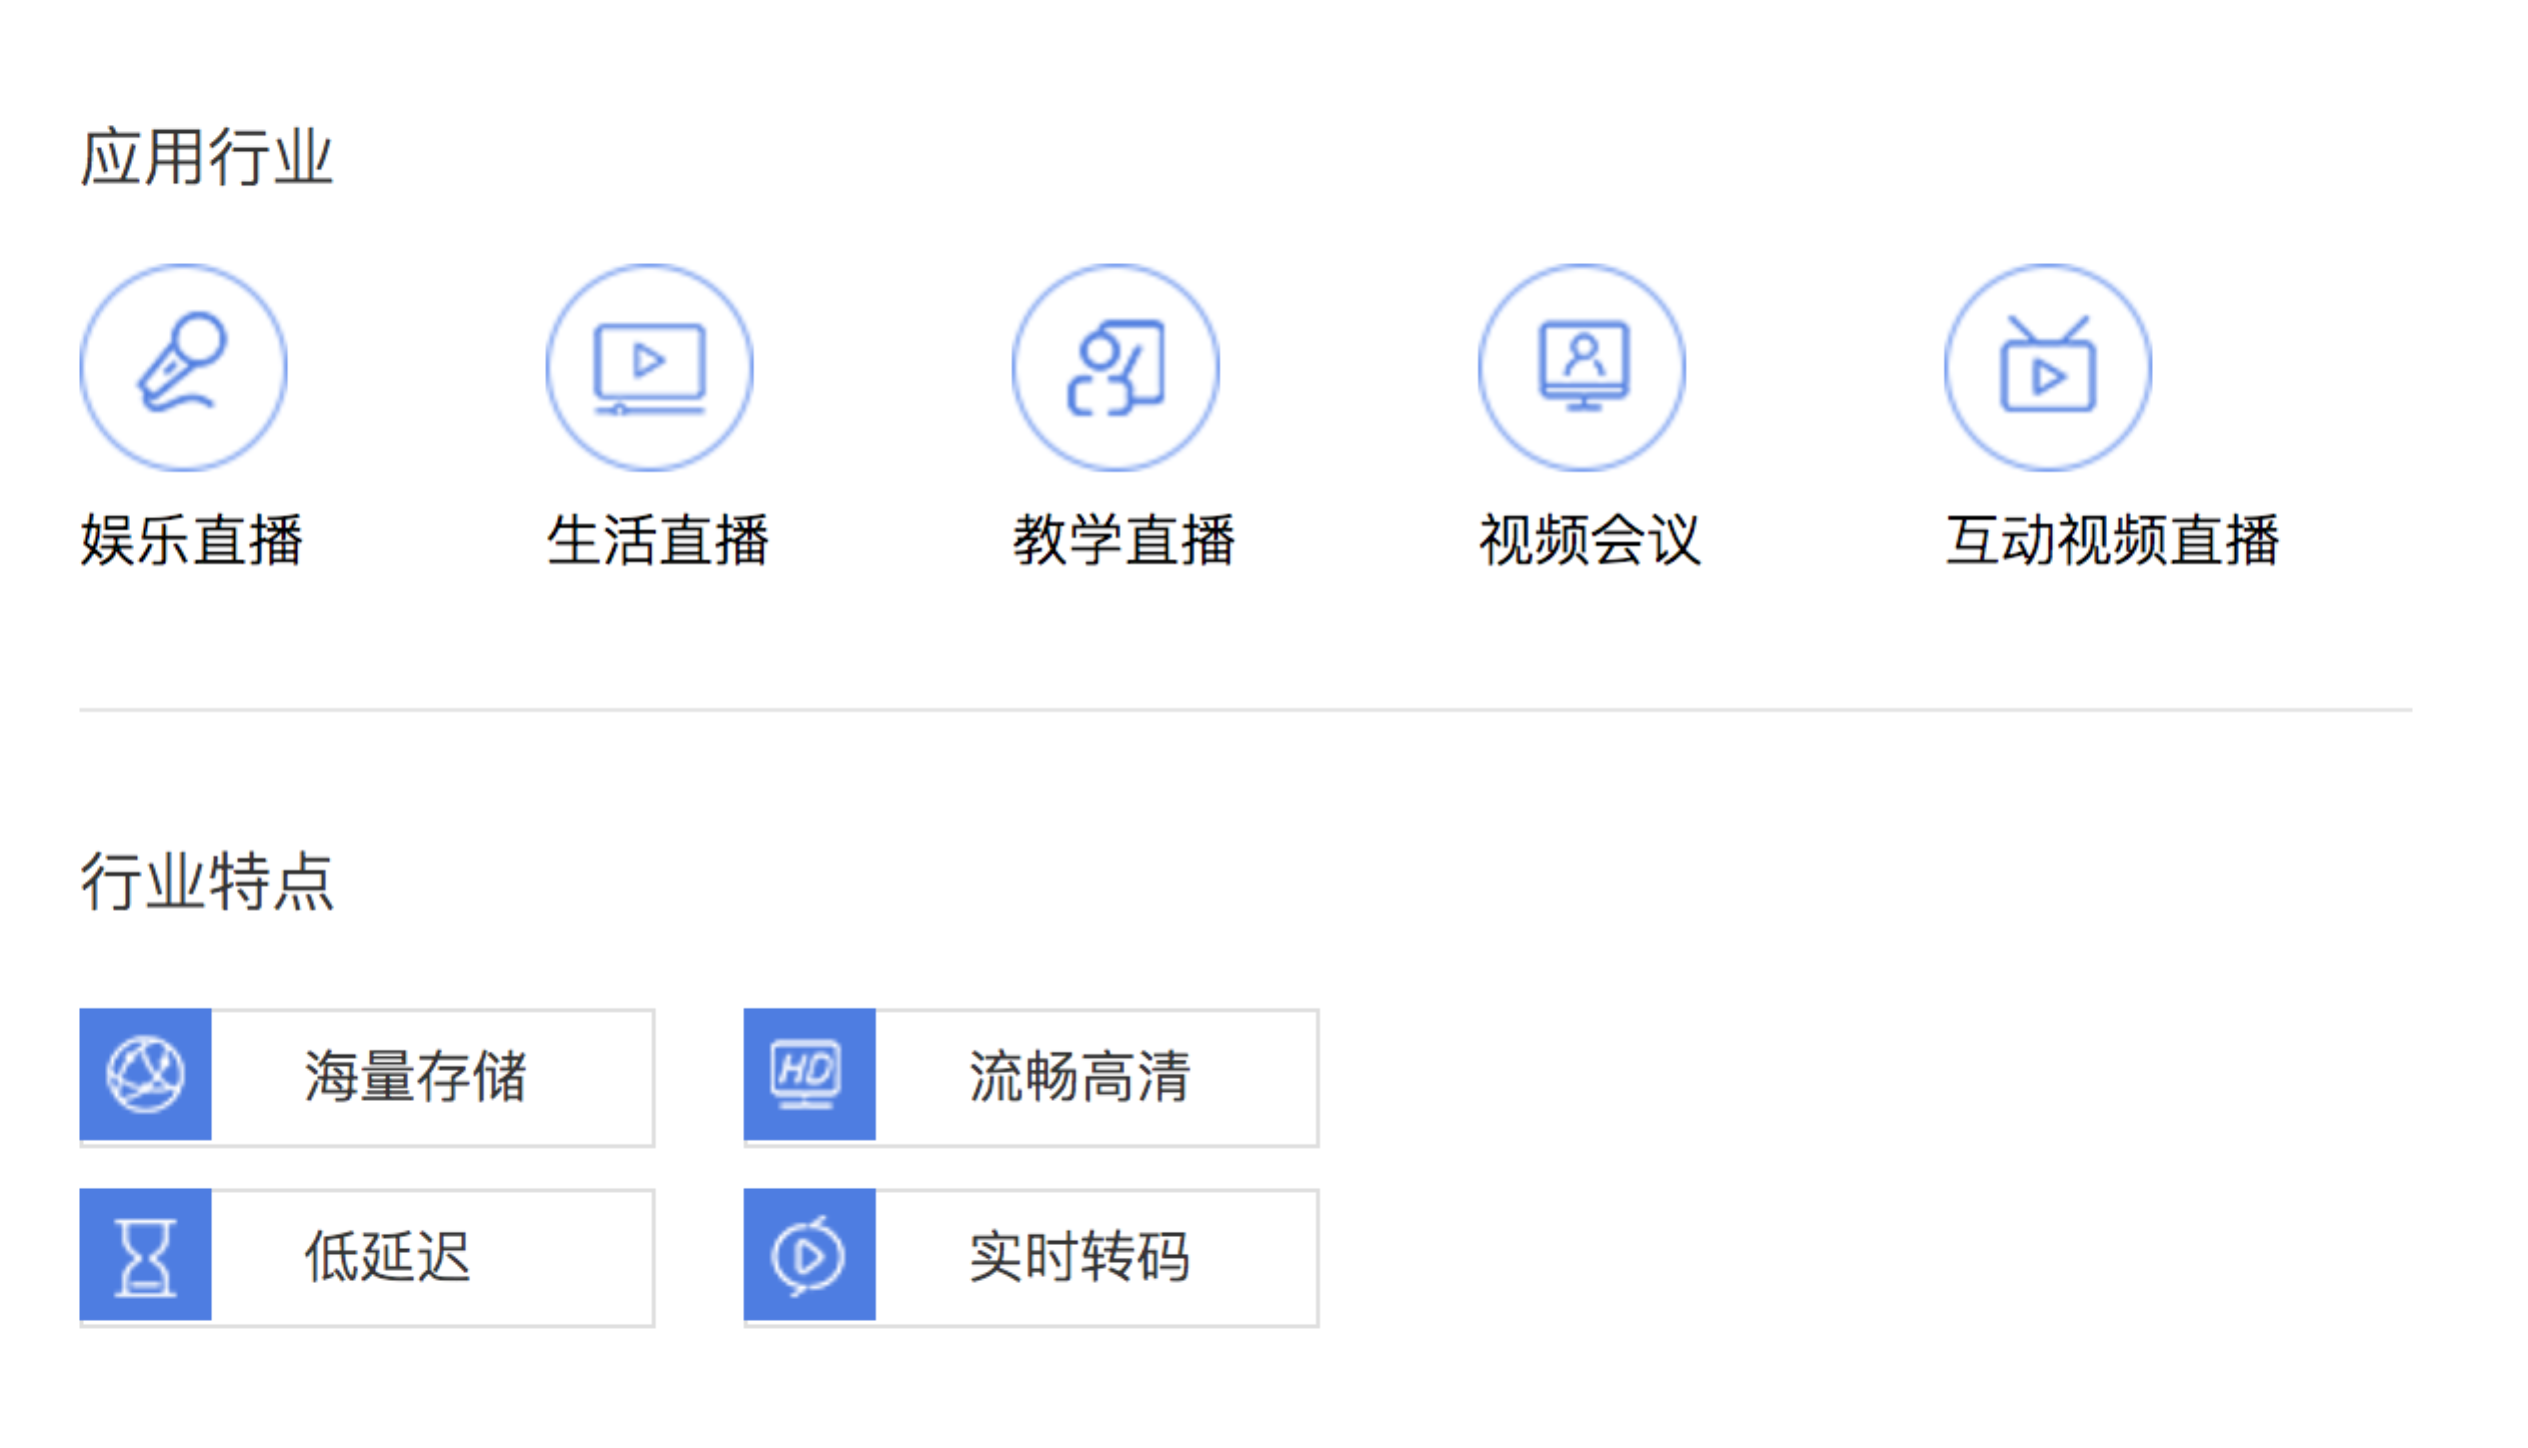Viewport: 2528px width, 1448px height.
Task: Open the 生活直播 text label
Action: click(657, 541)
